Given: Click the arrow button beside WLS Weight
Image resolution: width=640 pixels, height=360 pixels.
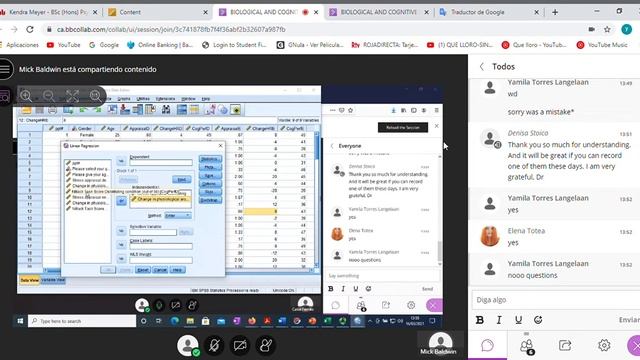Looking at the screenshot, I should [x=121, y=259].
